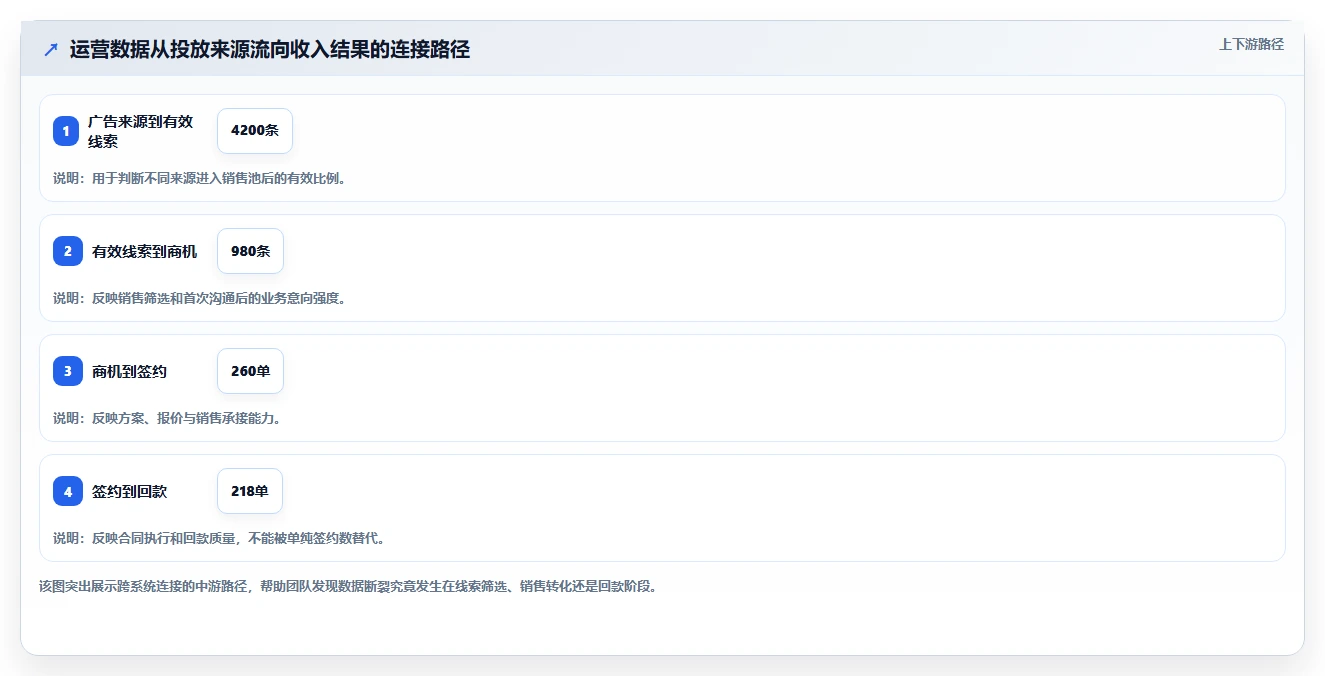This screenshot has height=676, width=1325.
Task: Click the arrow icon beside the panel title
Action: [51, 49]
